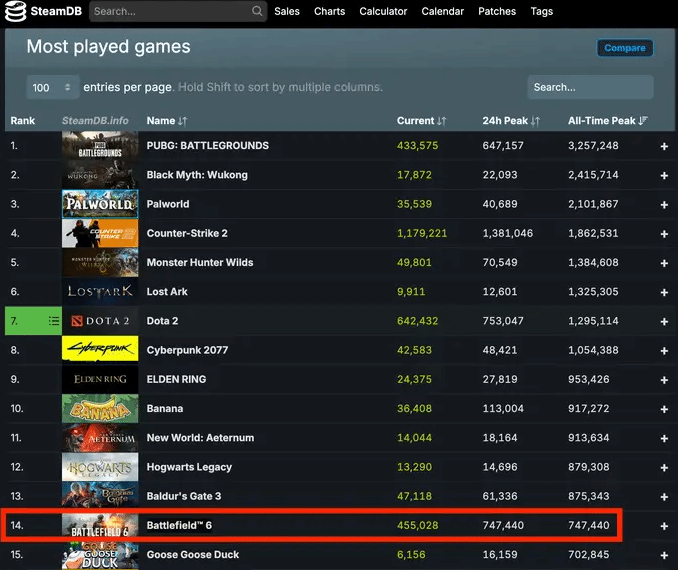The image size is (678, 570).
Task: Click the SteamDB logo icon
Action: tap(16, 12)
